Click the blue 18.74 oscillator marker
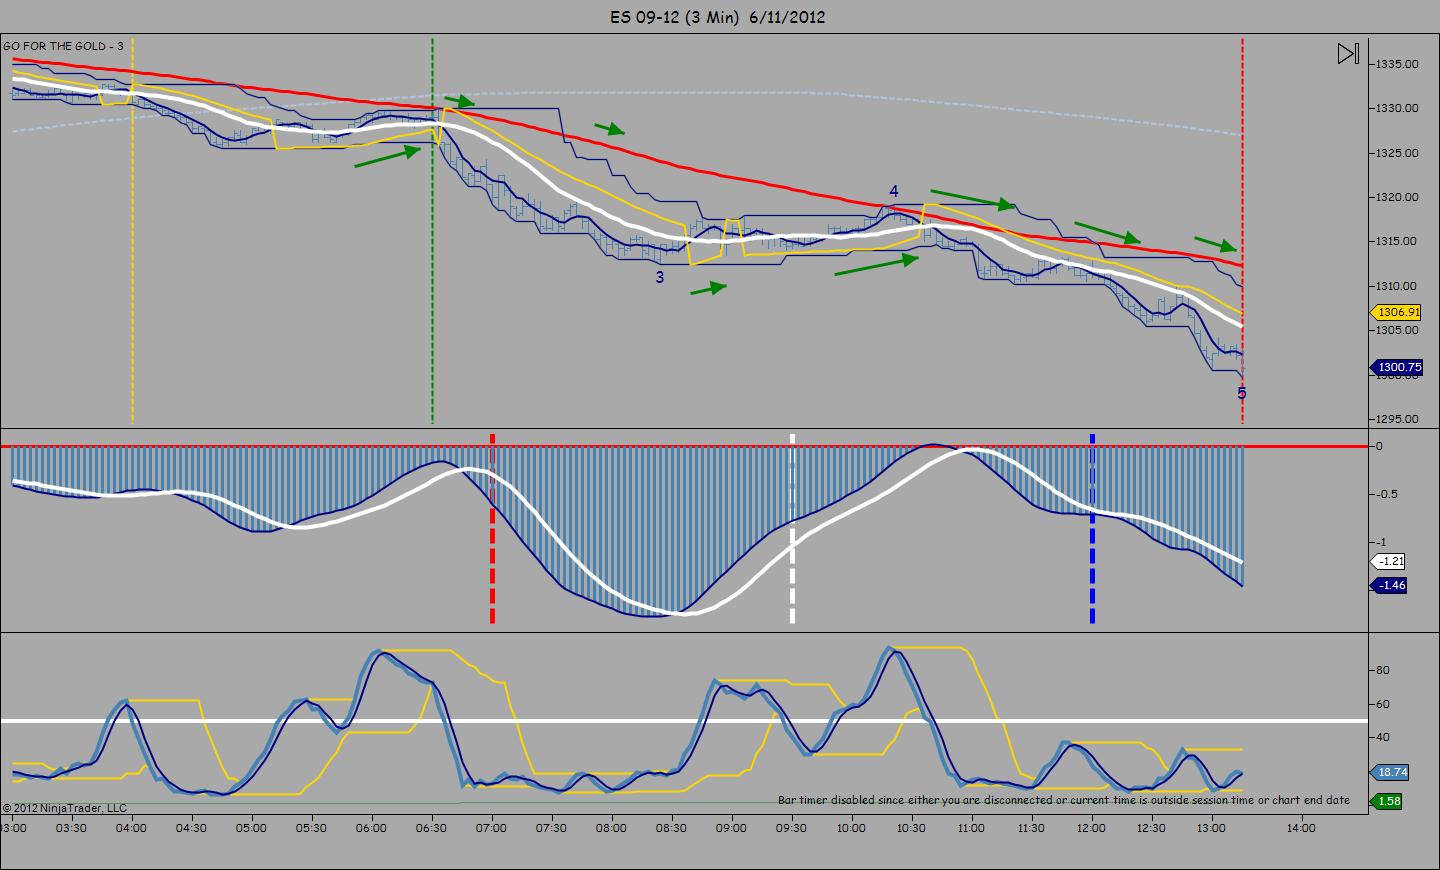Screen dimensions: 1440x870 (x=1389, y=773)
